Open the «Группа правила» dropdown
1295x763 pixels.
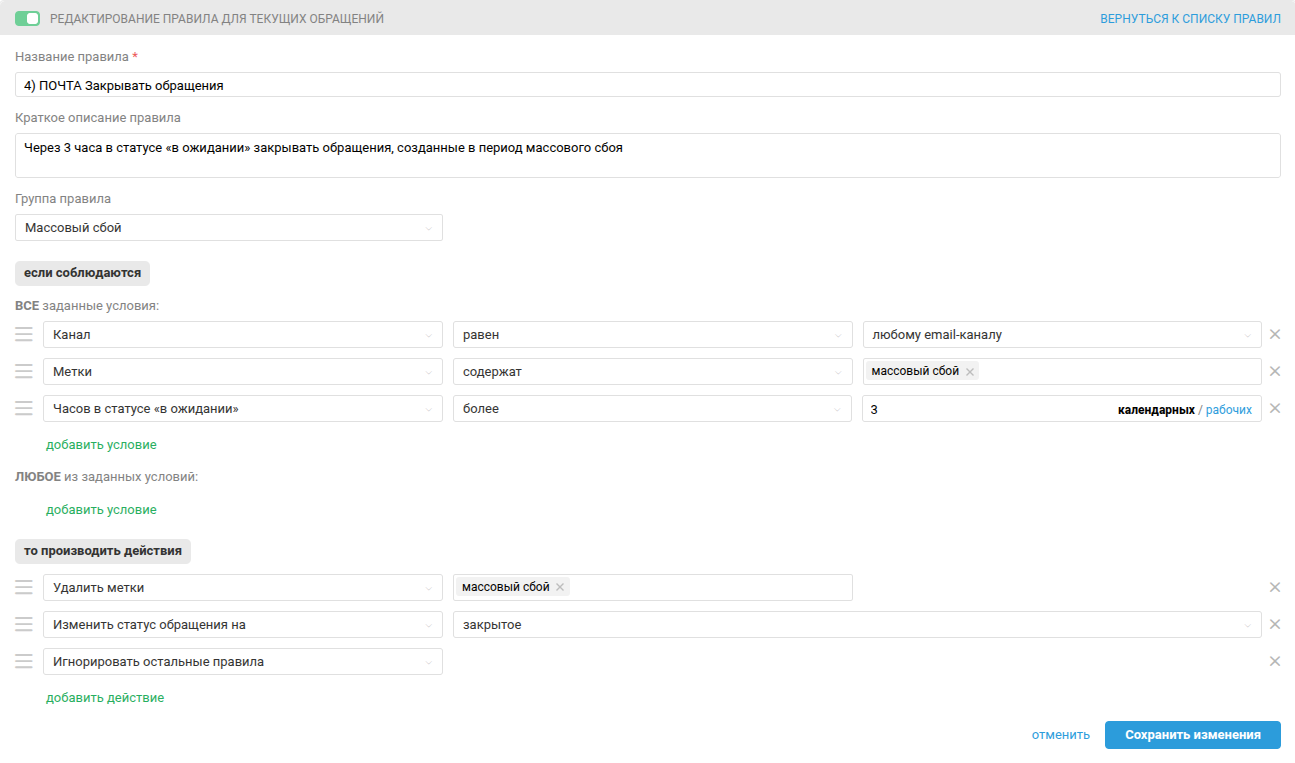229,228
